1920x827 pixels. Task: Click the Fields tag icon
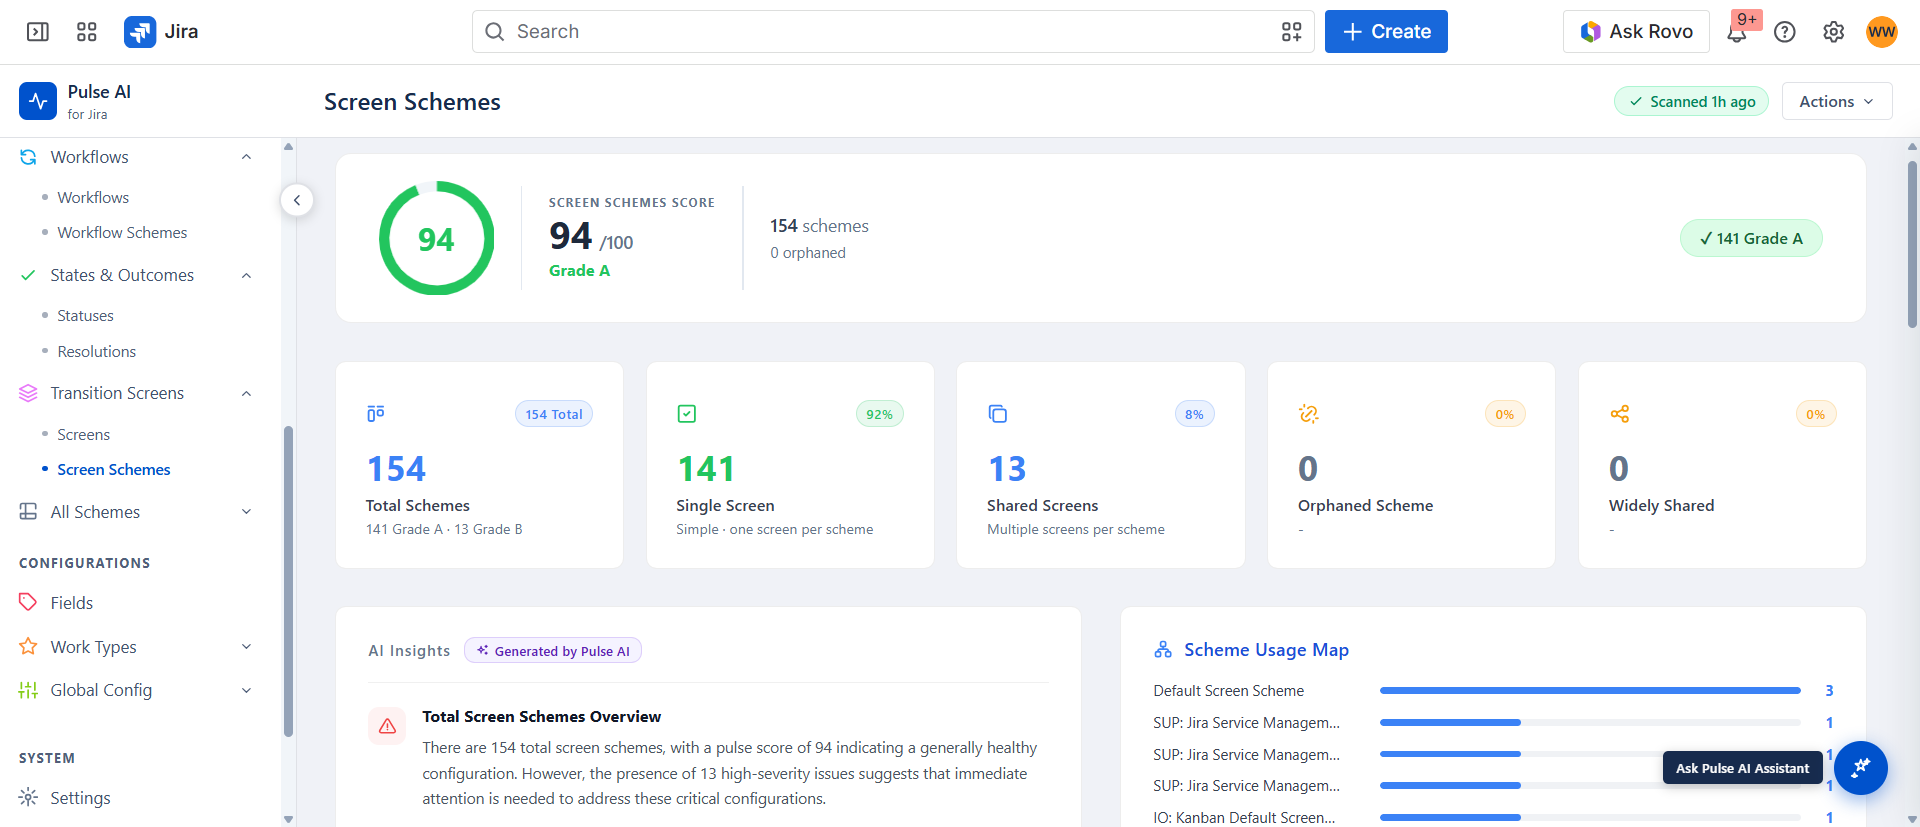point(28,602)
